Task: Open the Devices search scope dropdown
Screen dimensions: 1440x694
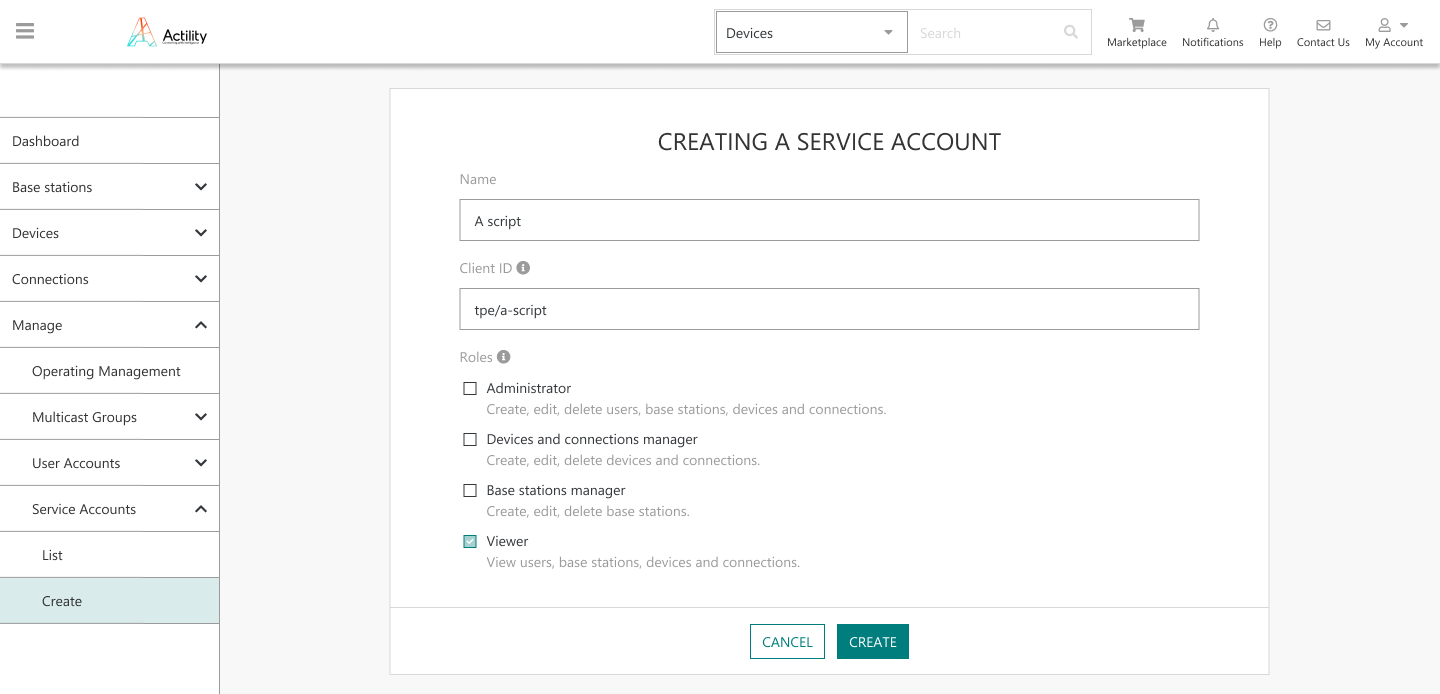Action: pos(811,33)
